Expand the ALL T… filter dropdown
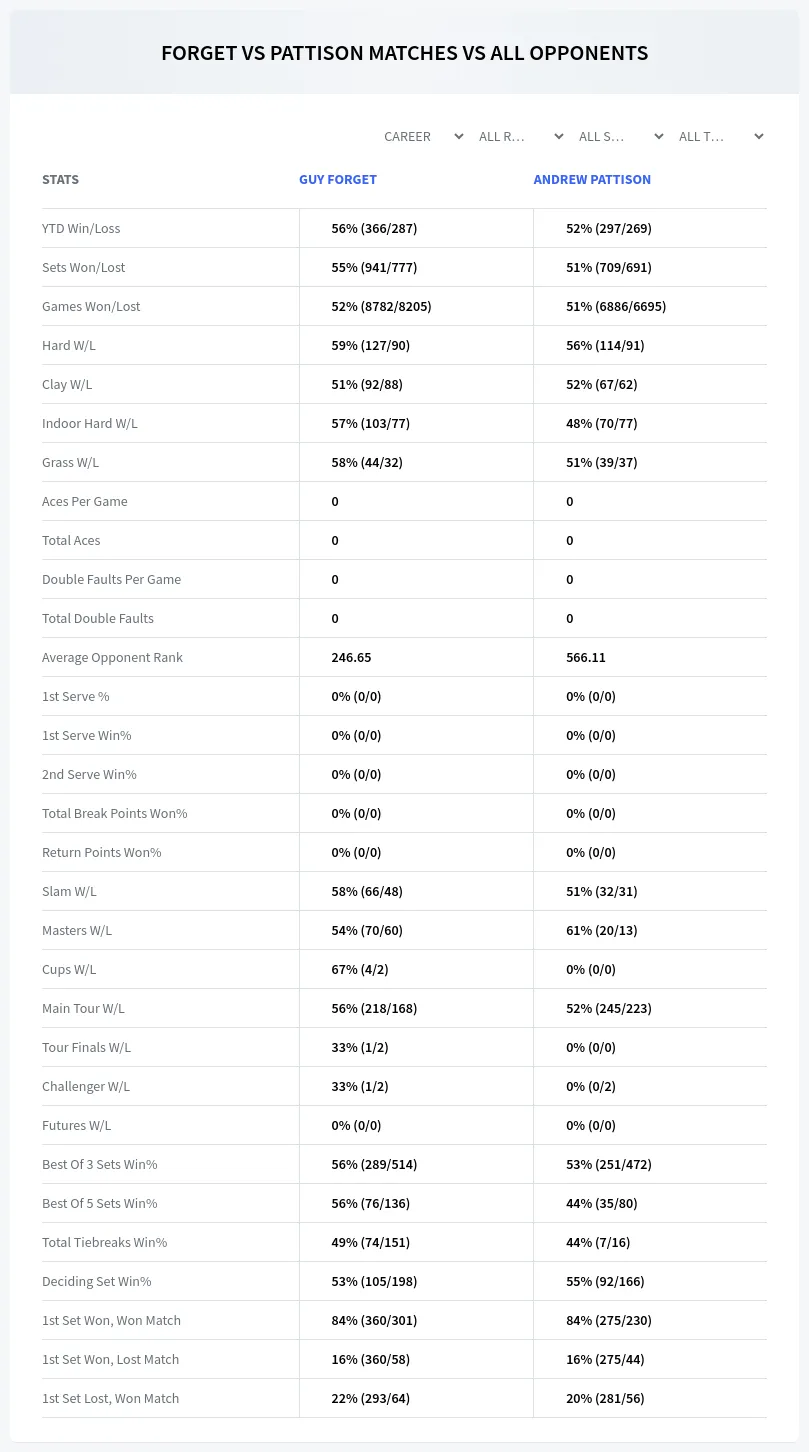 [x=719, y=136]
